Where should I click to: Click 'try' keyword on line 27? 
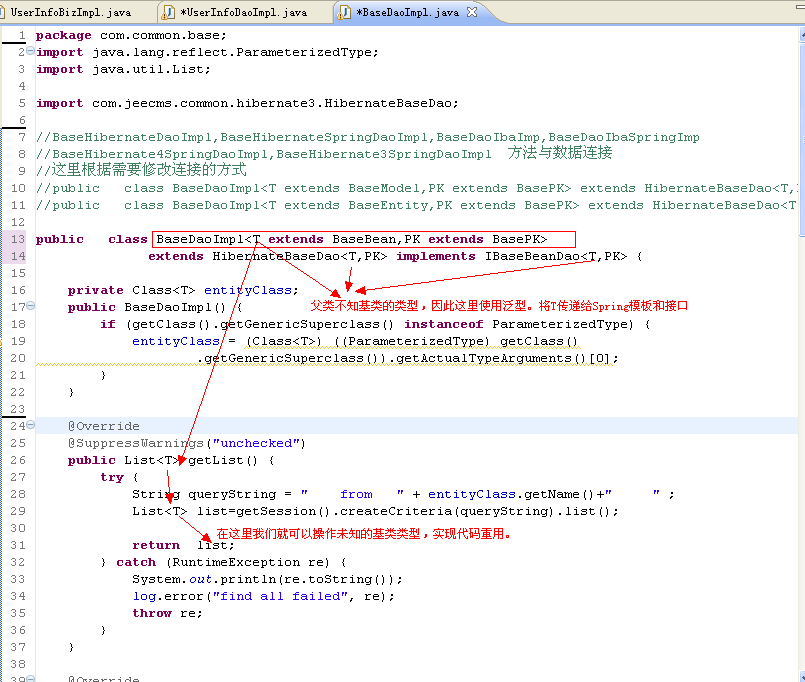tap(112, 477)
